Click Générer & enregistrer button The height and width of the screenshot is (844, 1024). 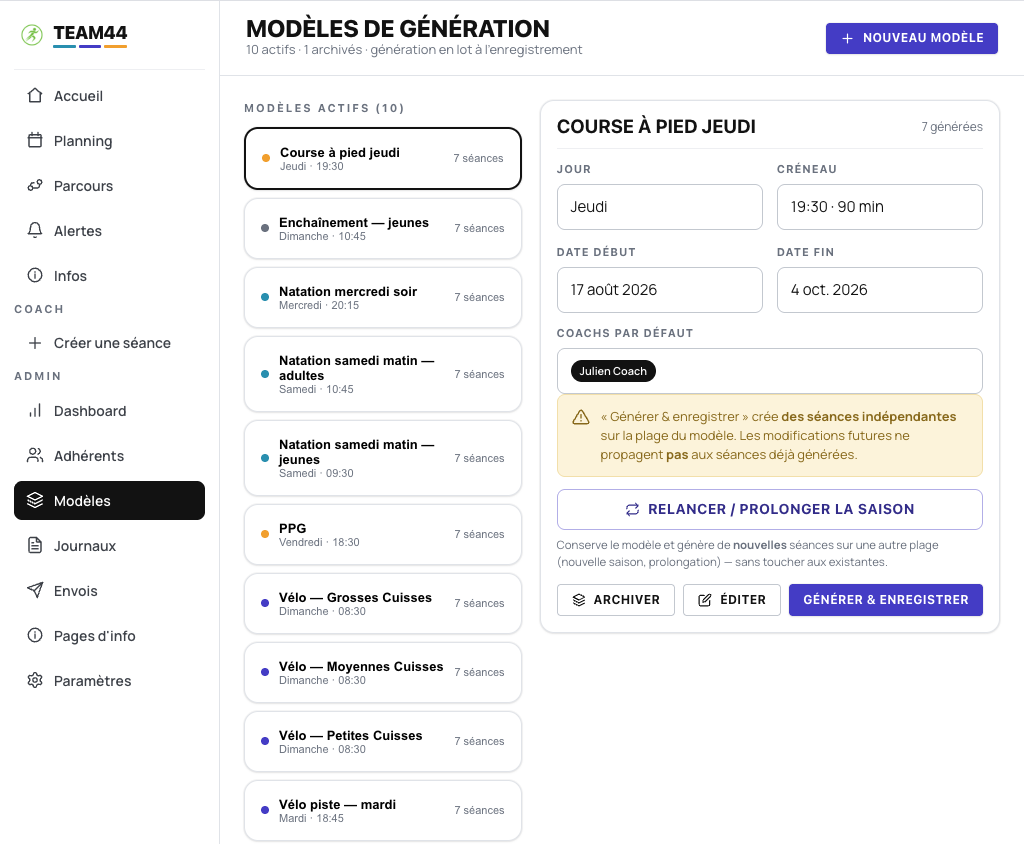886,600
